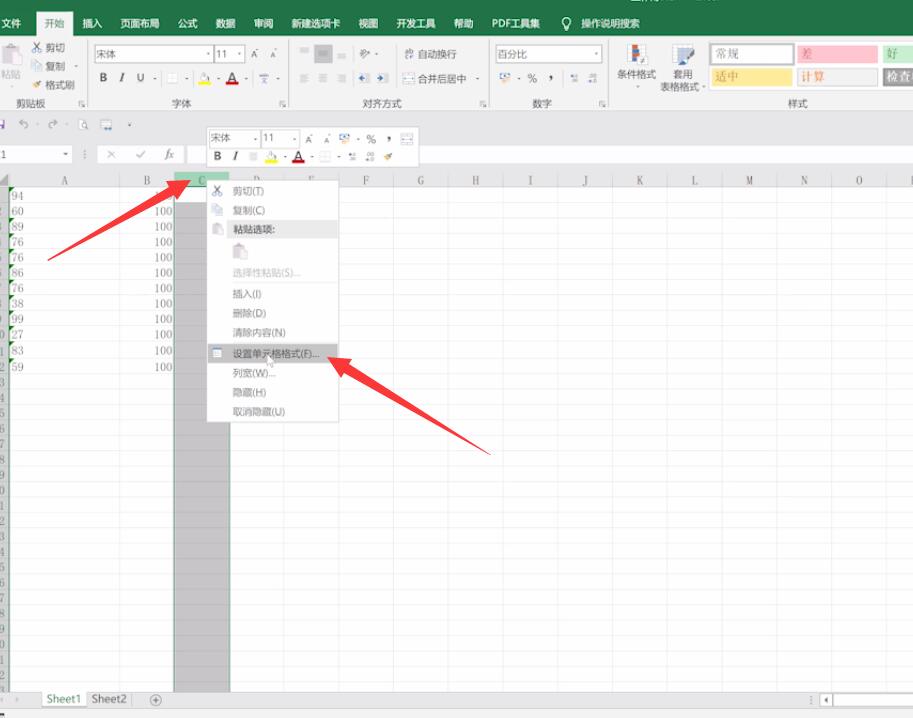The width and height of the screenshot is (913, 718).
Task: Click the 剪切 (cut) button in the ribbon
Action: (48, 48)
